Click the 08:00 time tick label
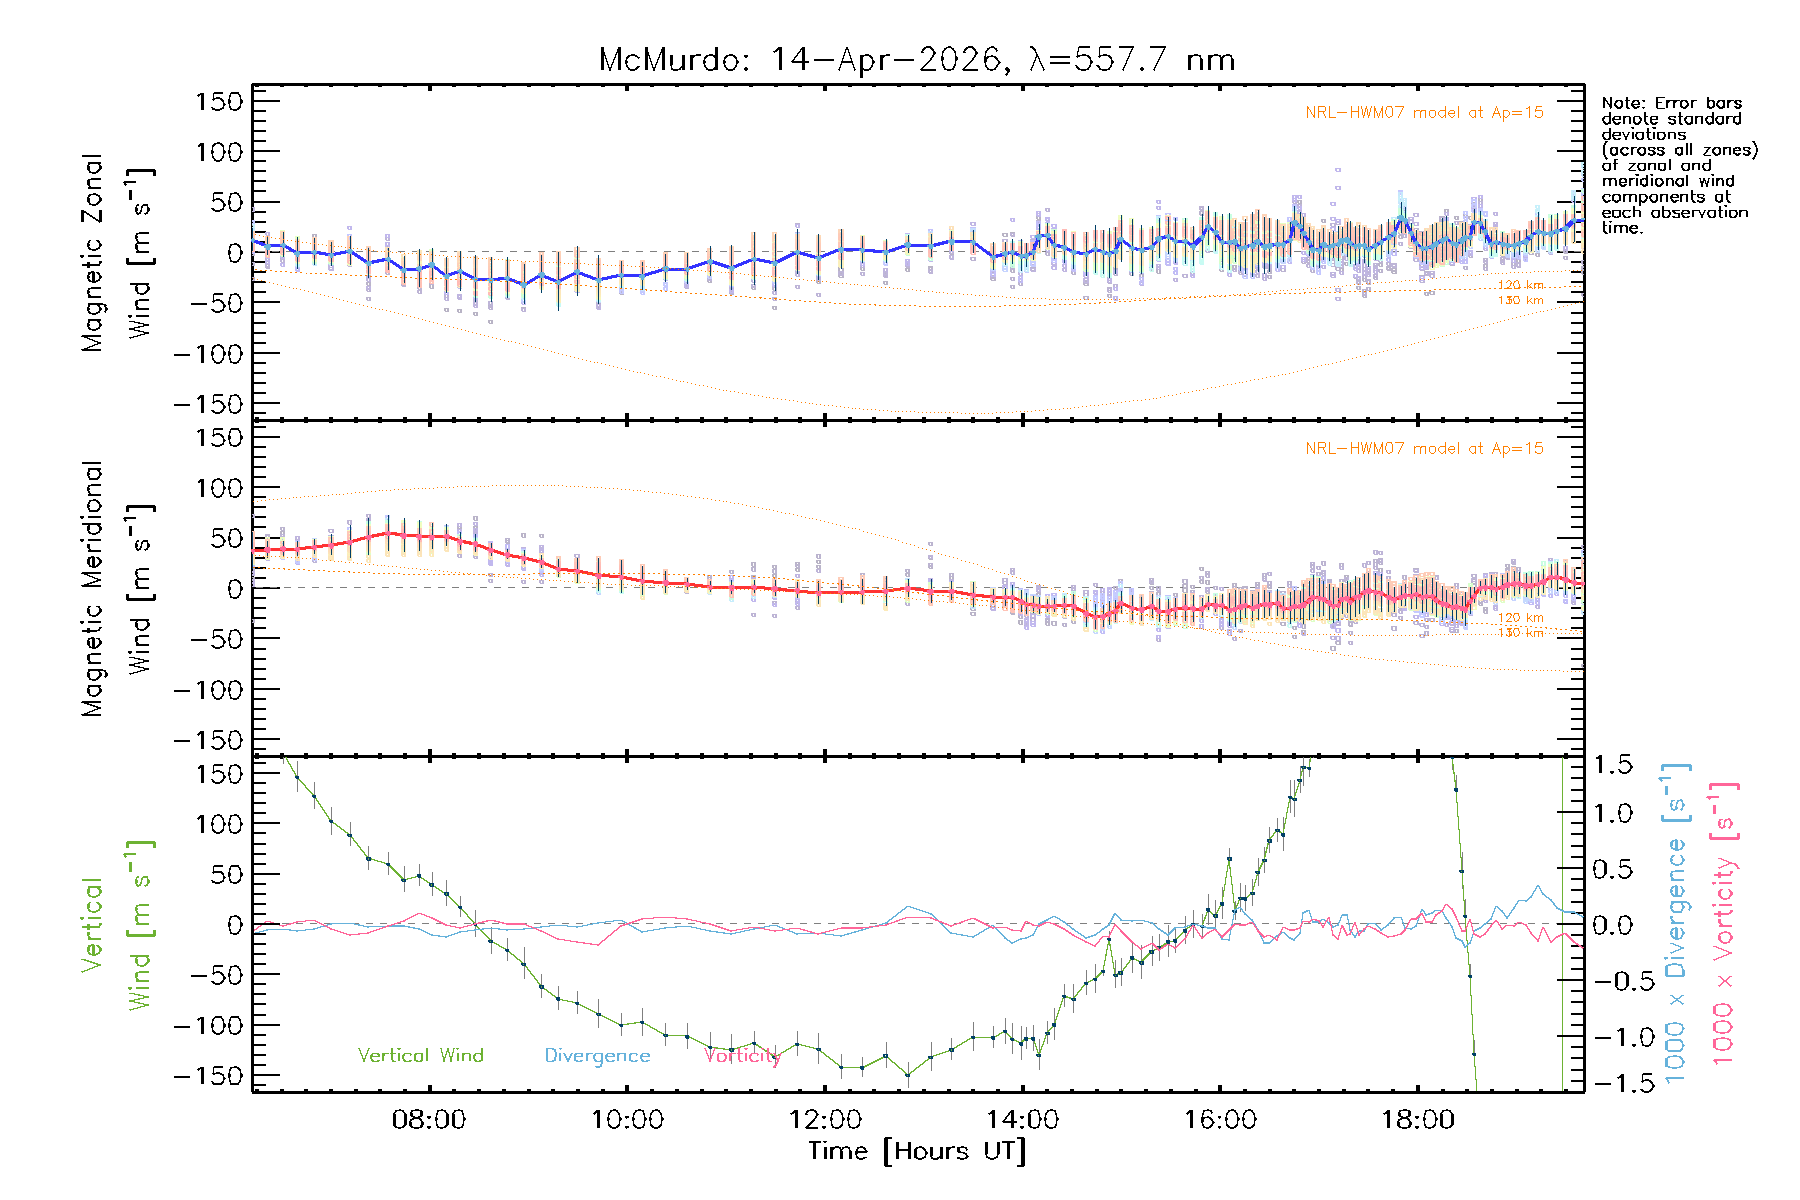This screenshot has height=1200, width=1800. tap(429, 1119)
